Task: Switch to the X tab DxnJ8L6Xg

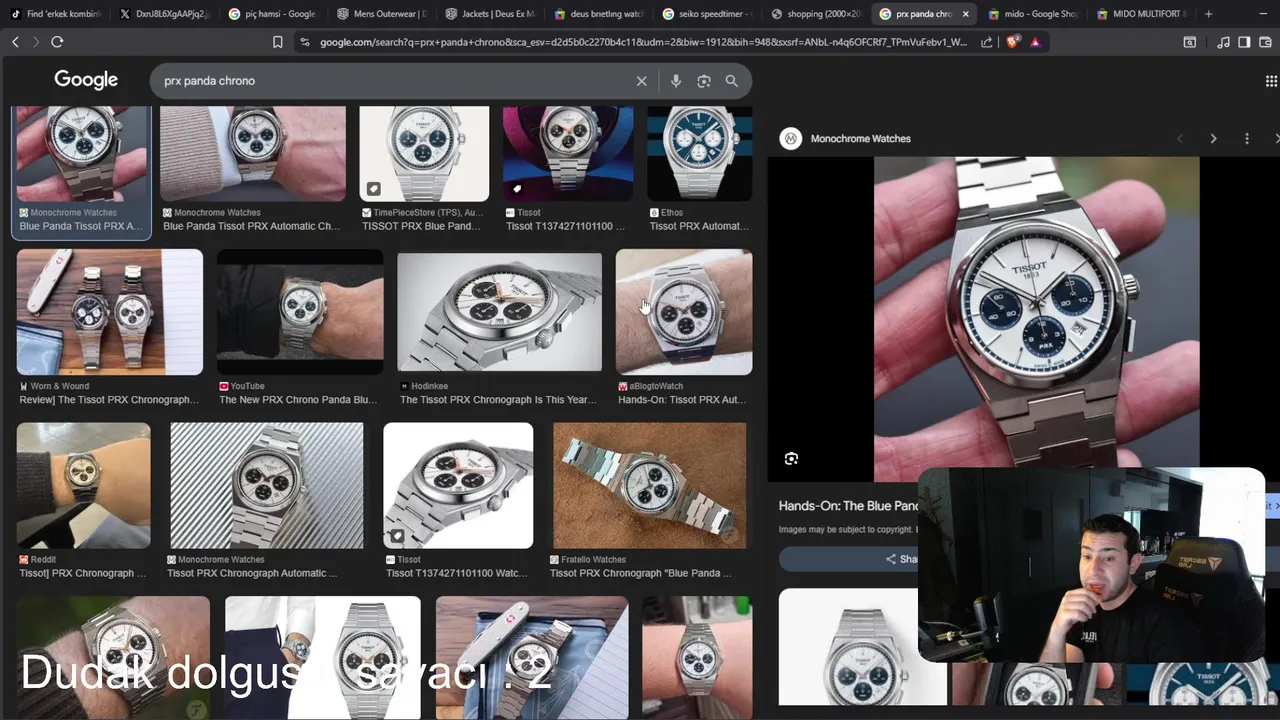Action: point(165,14)
